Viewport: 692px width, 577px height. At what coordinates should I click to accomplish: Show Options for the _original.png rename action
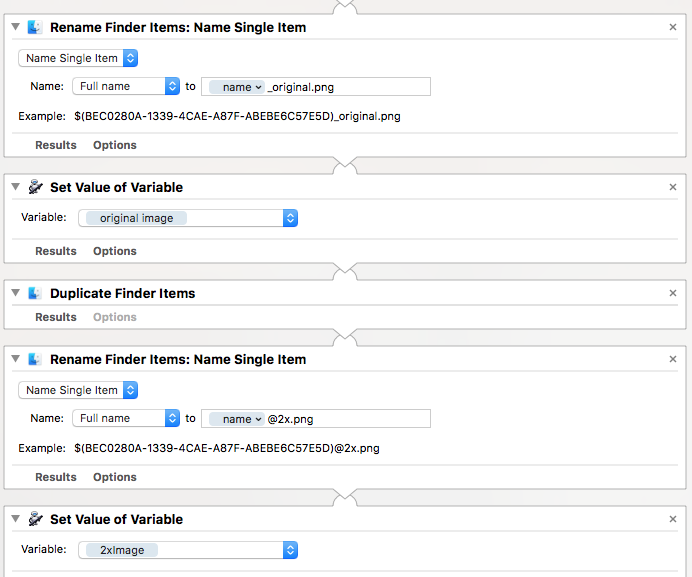click(115, 145)
